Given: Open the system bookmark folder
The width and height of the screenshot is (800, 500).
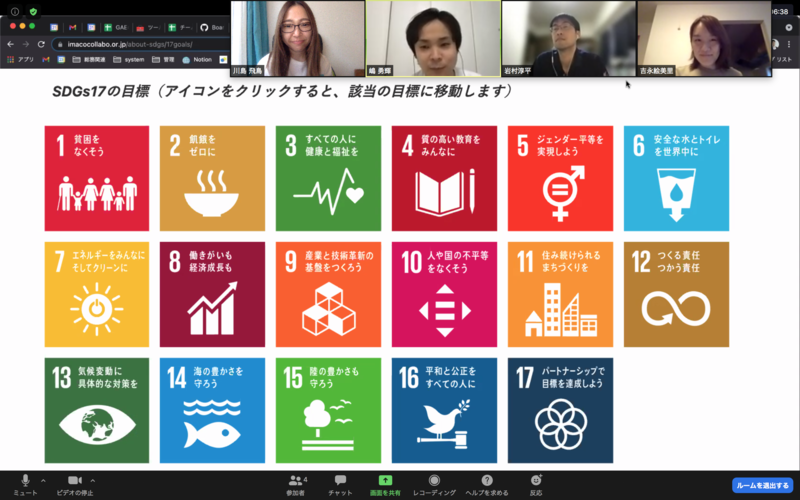Looking at the screenshot, I should [x=129, y=60].
